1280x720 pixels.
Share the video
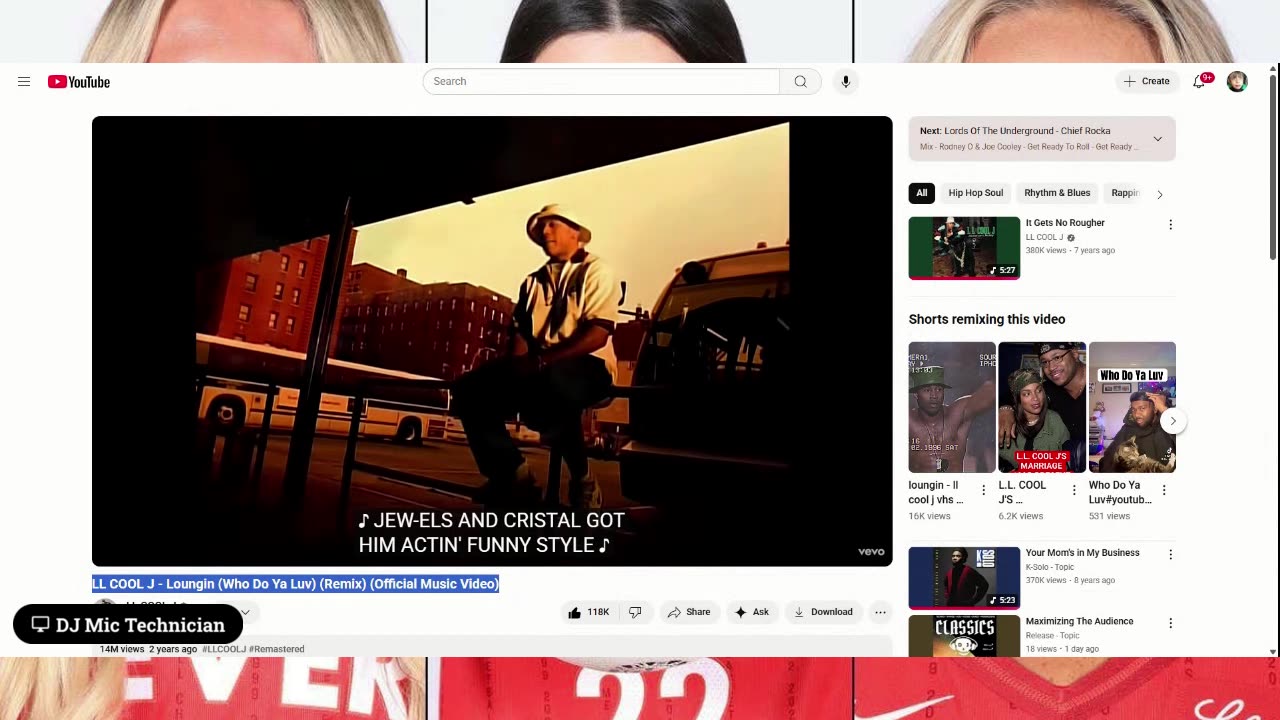coord(689,612)
